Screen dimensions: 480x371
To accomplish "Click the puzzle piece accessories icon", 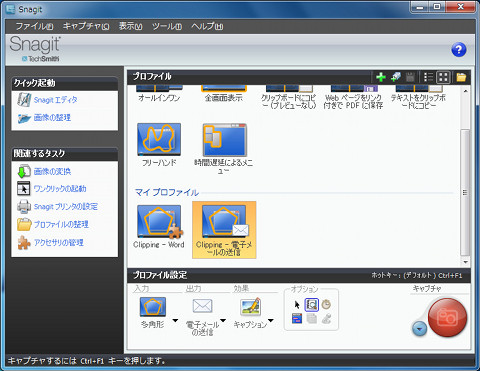I will [x=24, y=243].
